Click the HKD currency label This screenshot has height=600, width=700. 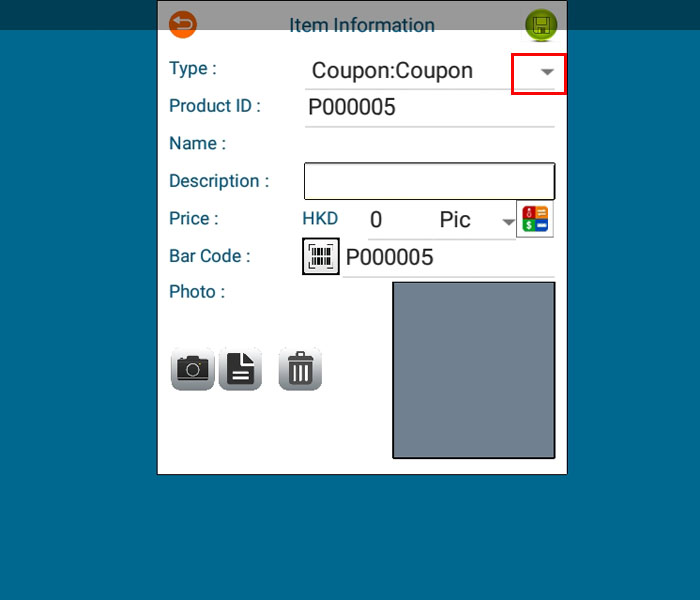pyautogui.click(x=320, y=219)
